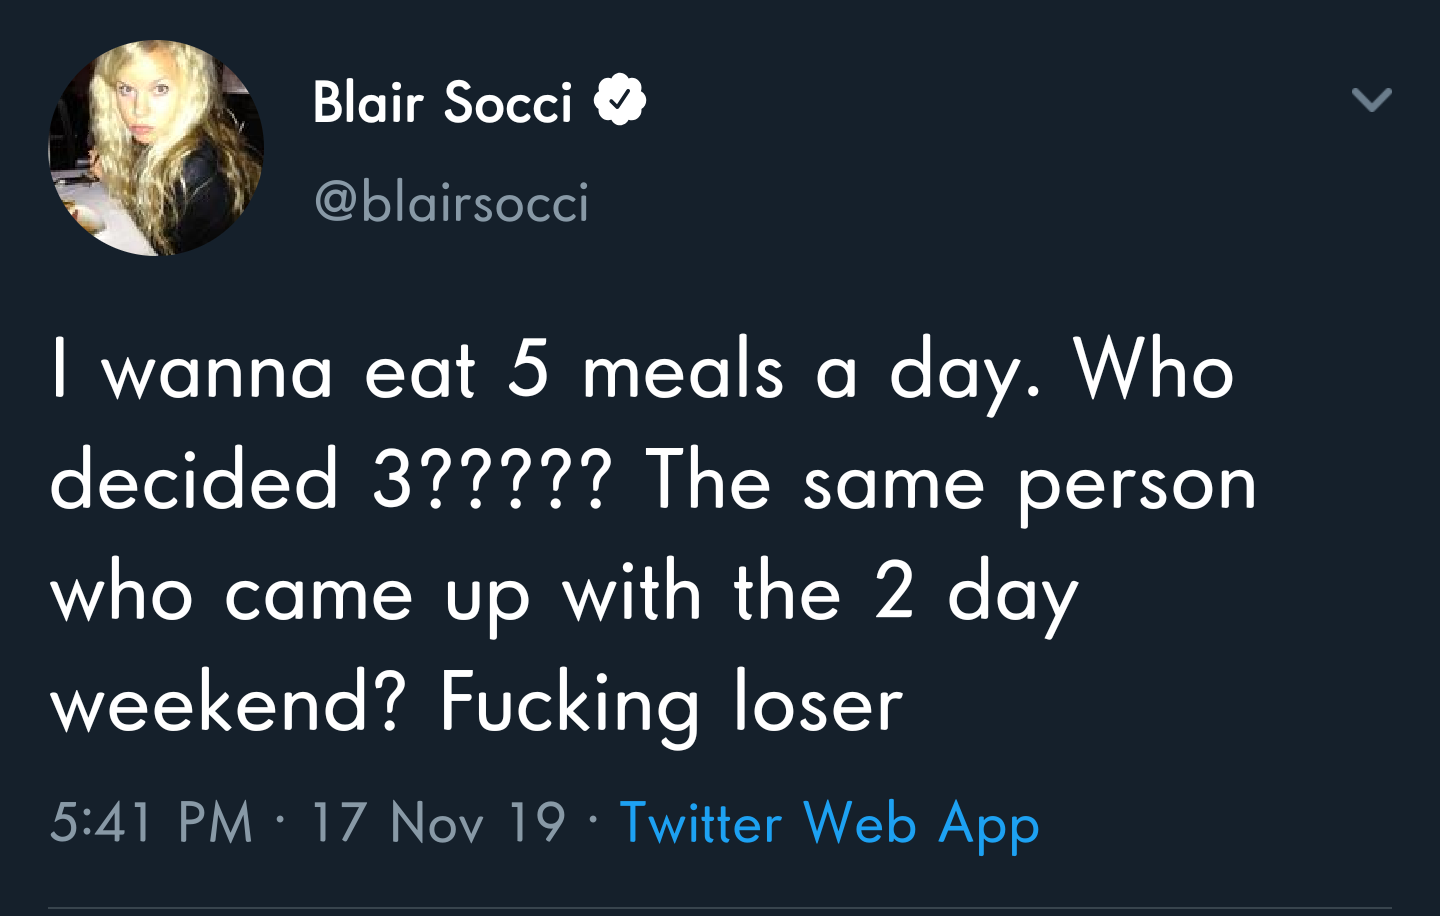Open the @blairsocci handle
The image size is (1440, 916).
point(452,202)
